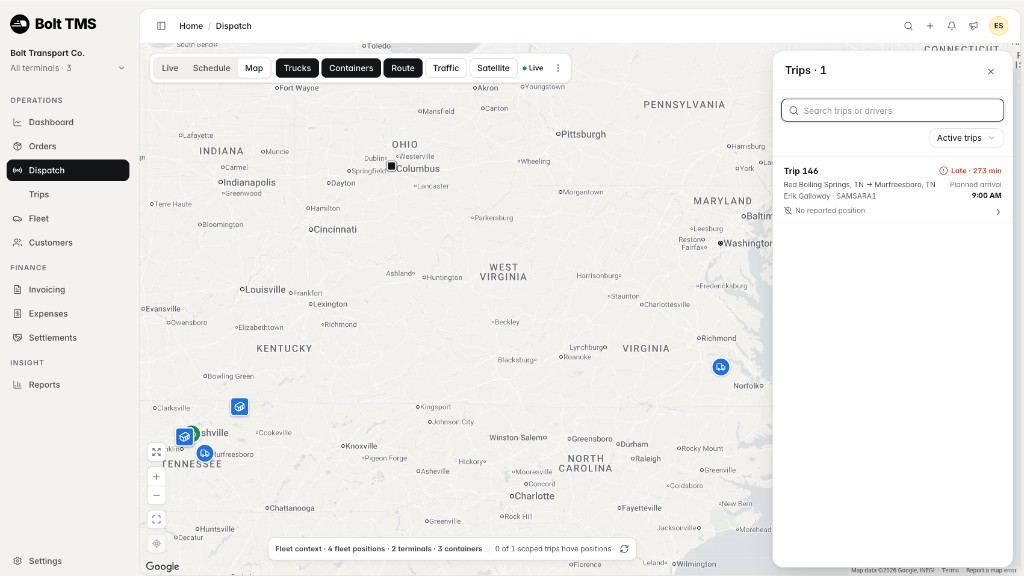Open Invoicing in sidebar
This screenshot has width=1024, height=576.
[x=68, y=290]
